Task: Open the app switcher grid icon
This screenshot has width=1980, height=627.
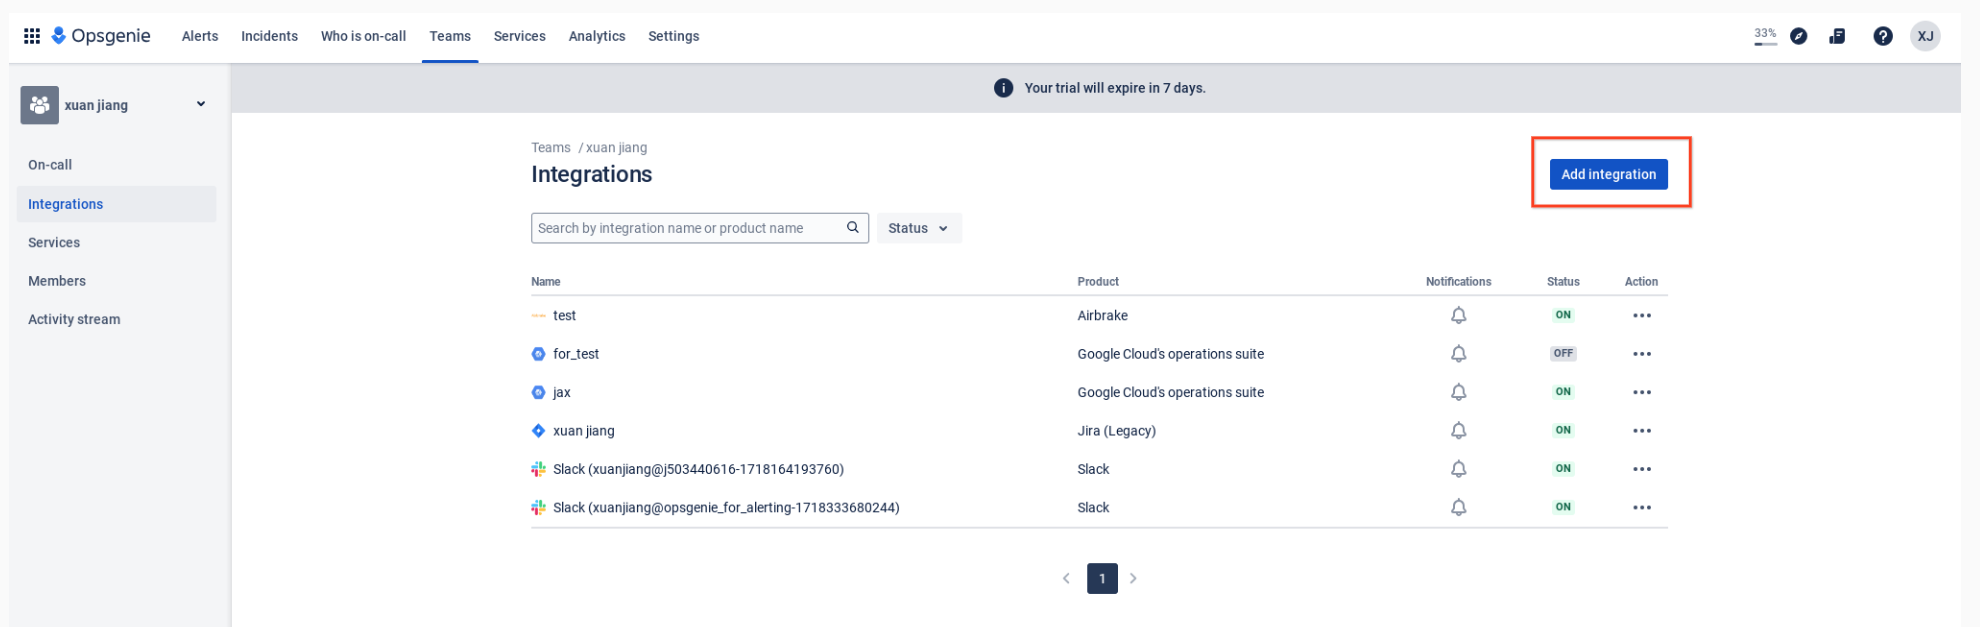Action: [32, 36]
